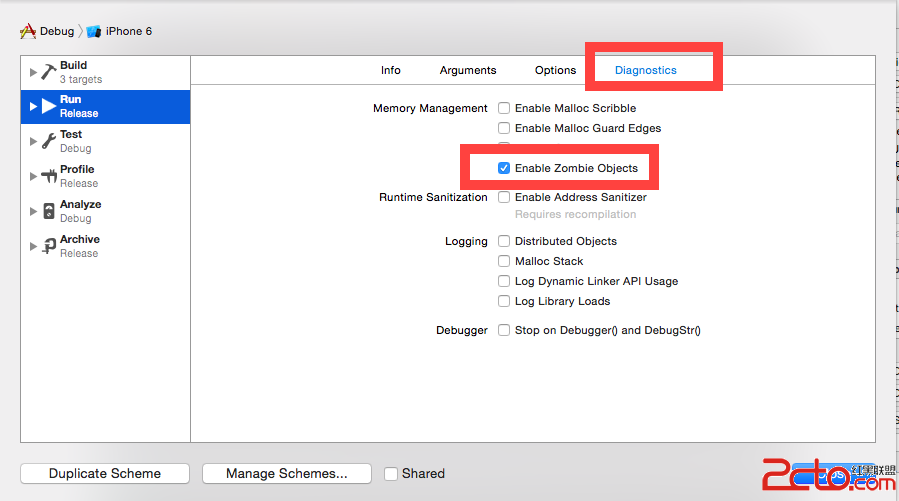
Task: Click the Duplicate Scheme button
Action: [105, 474]
